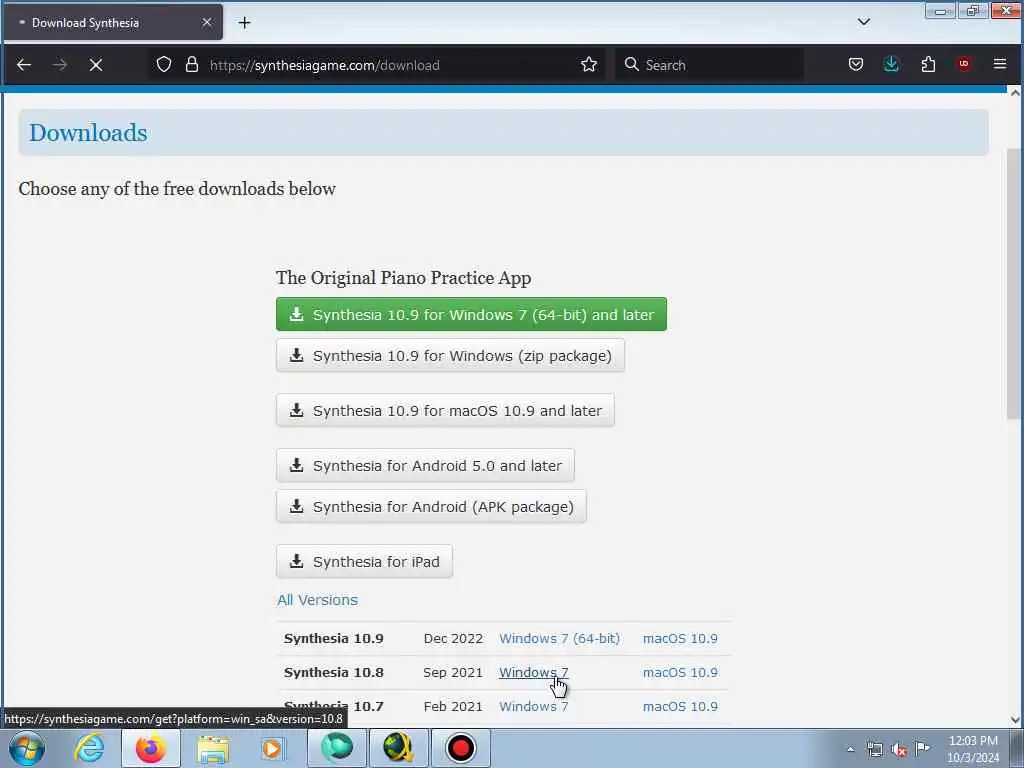1024x768 pixels.
Task: Open the Pocket save icon
Action: [x=856, y=64]
